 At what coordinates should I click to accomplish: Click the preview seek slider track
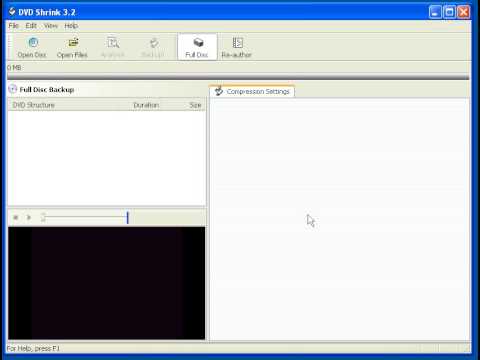click(x=85, y=218)
